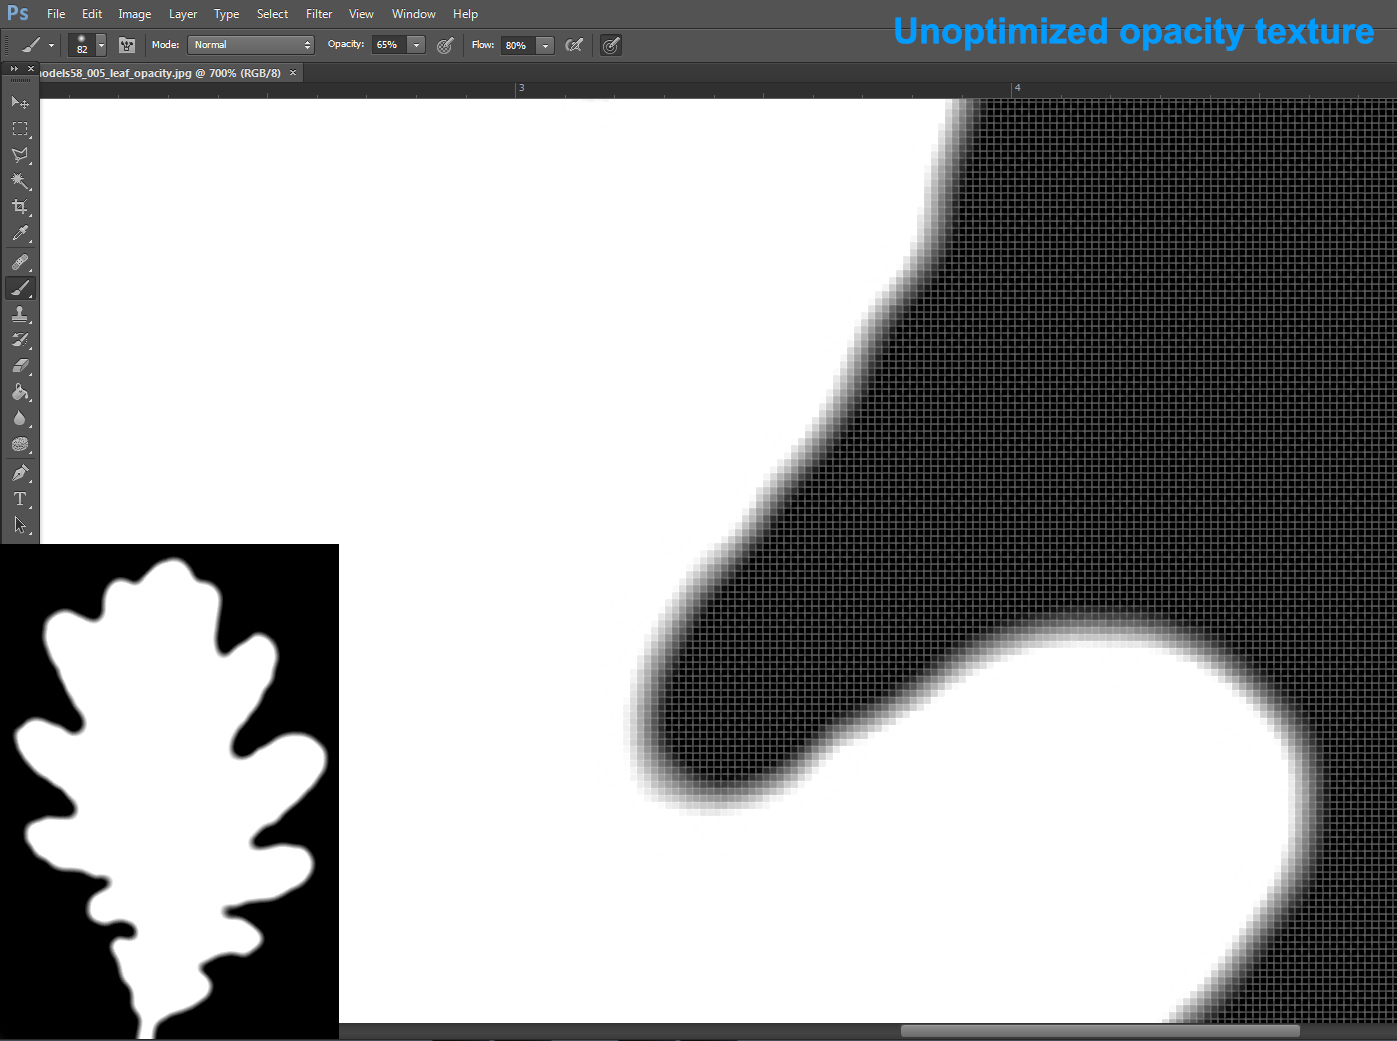This screenshot has width=1397, height=1041.
Task: Select the Clone Stamp tool
Action: click(x=20, y=314)
